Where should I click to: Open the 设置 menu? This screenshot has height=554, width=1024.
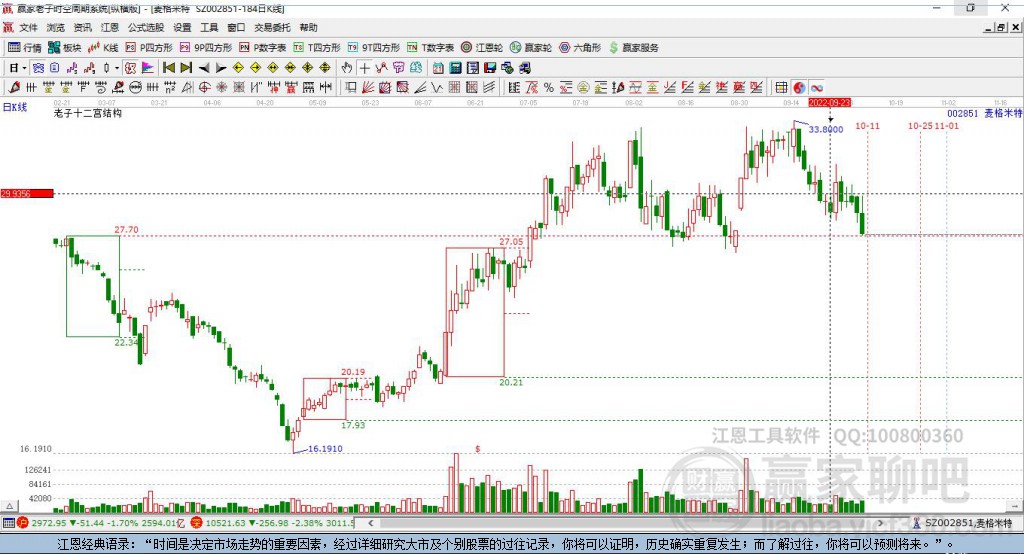pos(182,27)
